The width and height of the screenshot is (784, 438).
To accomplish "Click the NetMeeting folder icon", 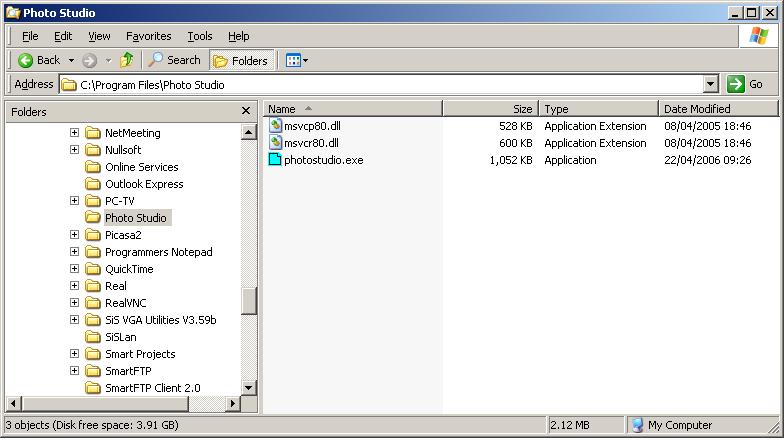I will 93,132.
